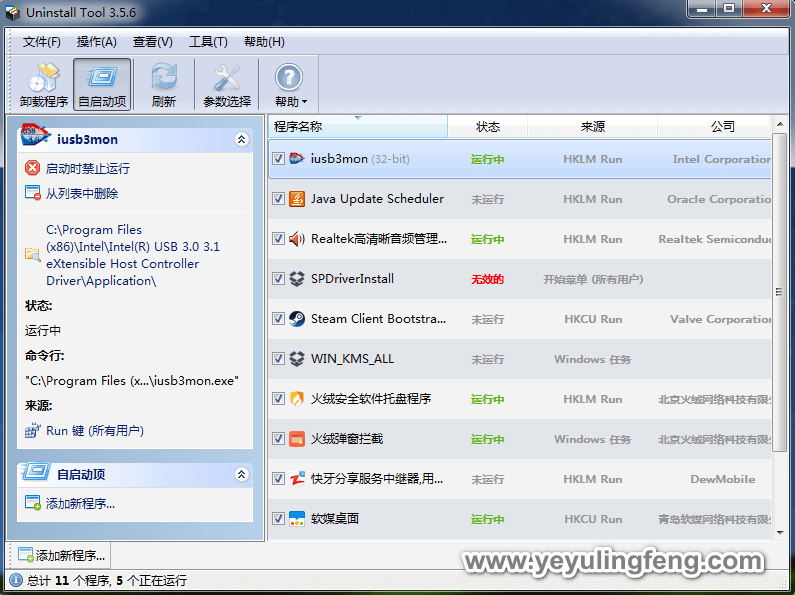Click the 从列表中删除 icon in sidebar
Viewport: 795px width, 595px height.
pos(32,193)
